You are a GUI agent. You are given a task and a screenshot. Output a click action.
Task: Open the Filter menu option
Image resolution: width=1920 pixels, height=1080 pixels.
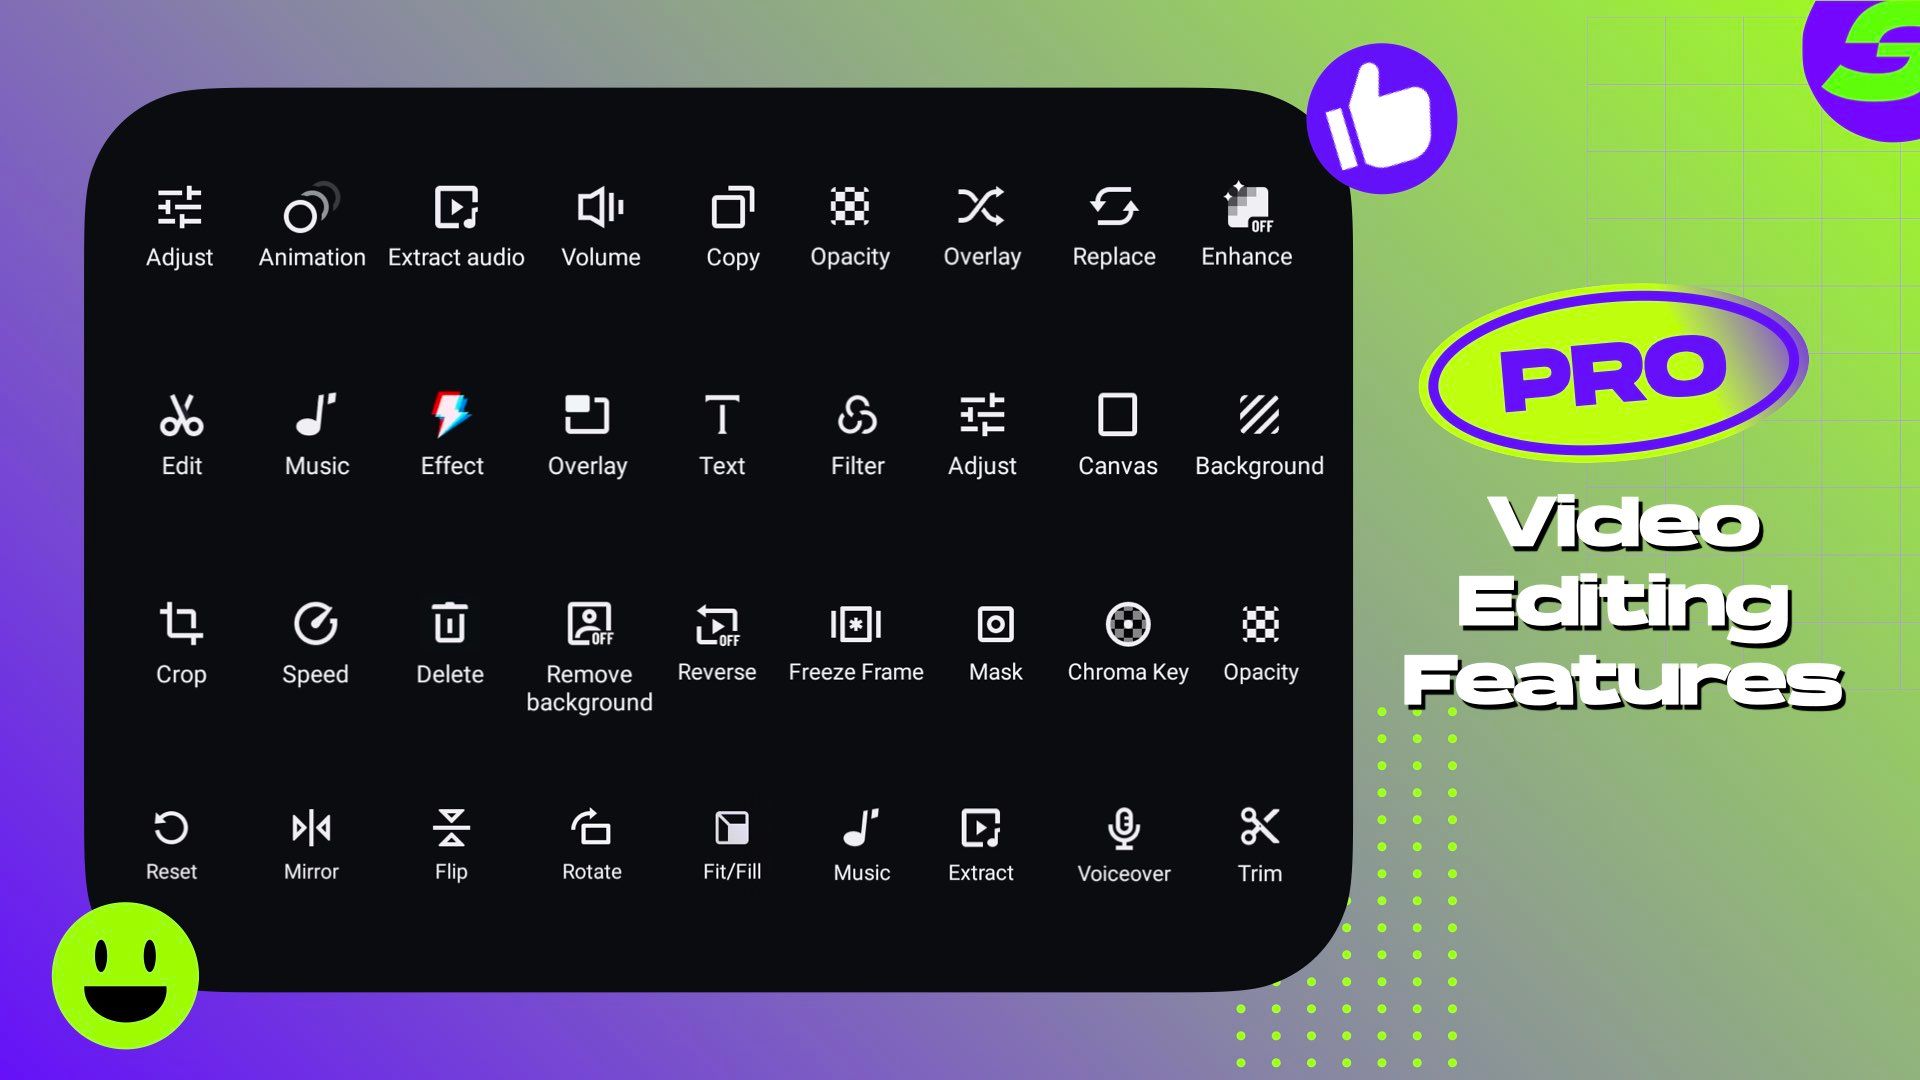[x=858, y=433]
